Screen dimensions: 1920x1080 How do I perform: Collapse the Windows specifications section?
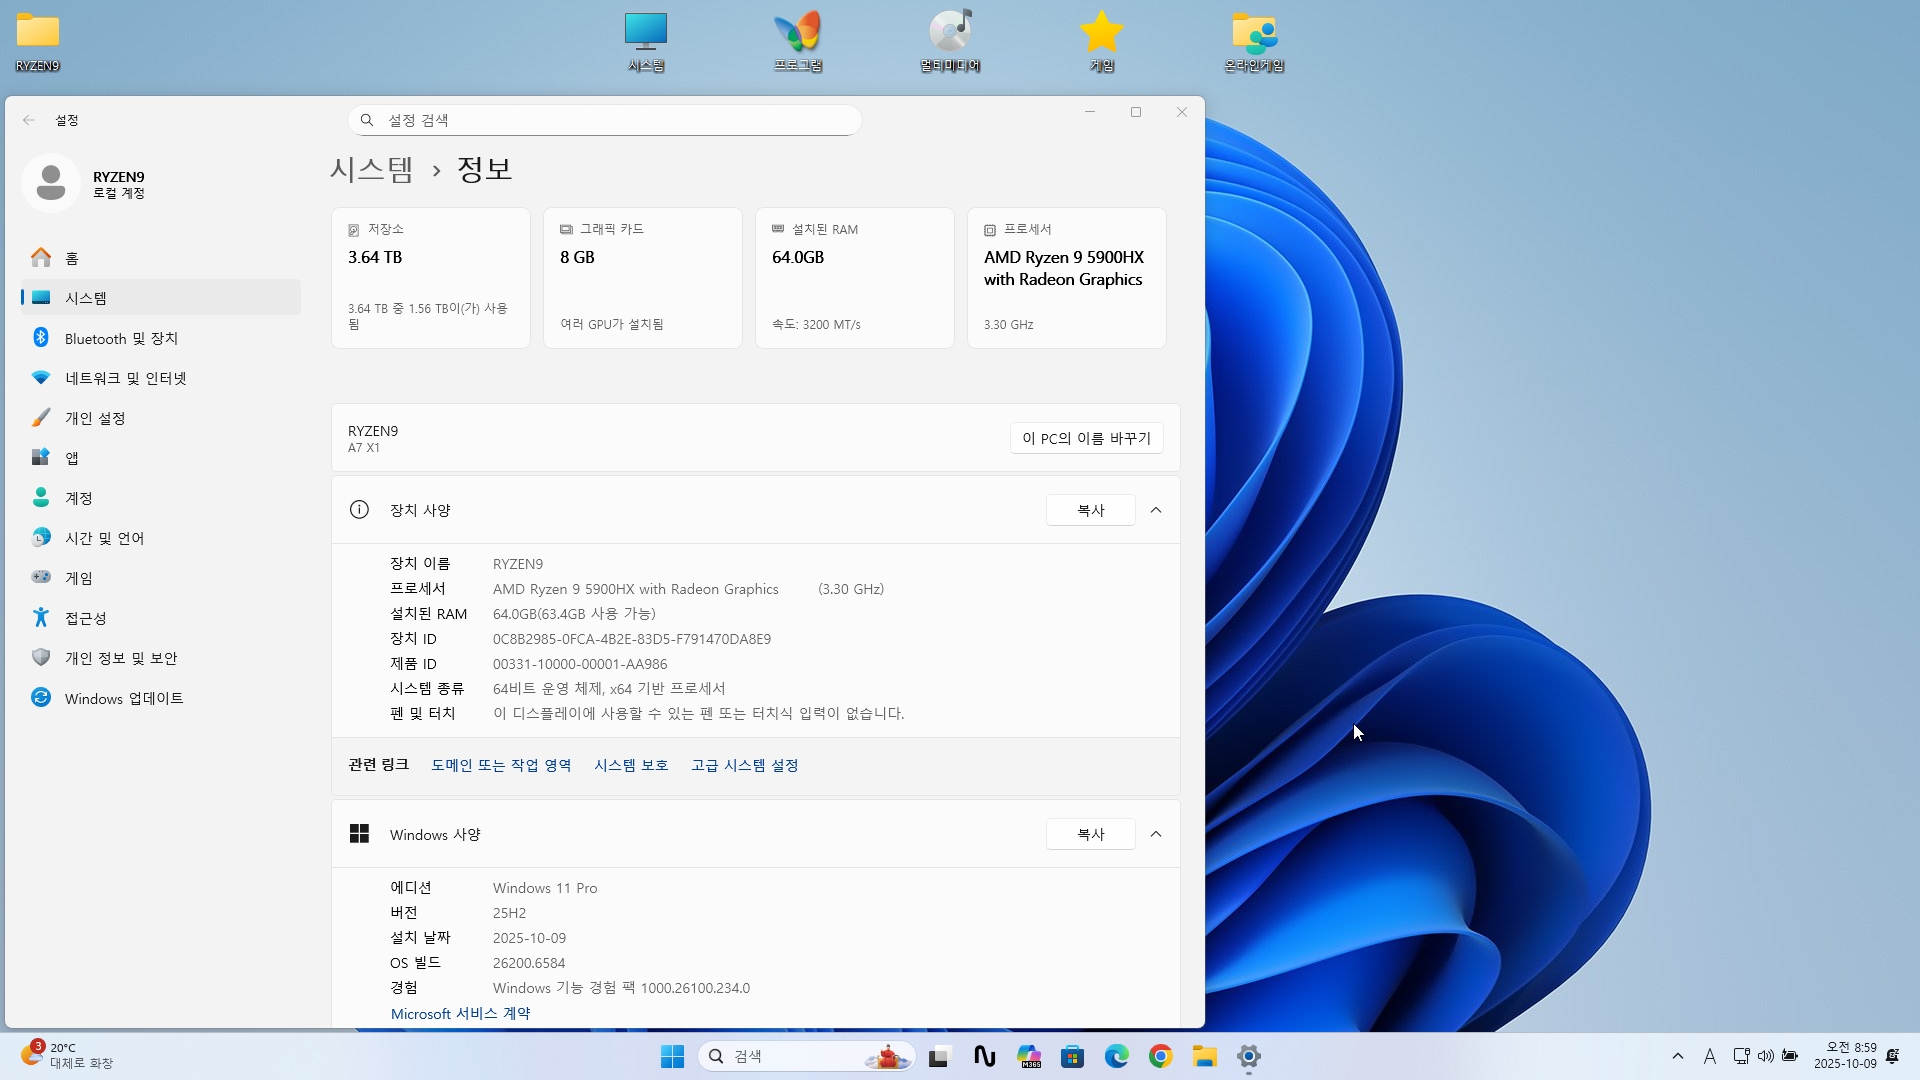(x=1156, y=834)
